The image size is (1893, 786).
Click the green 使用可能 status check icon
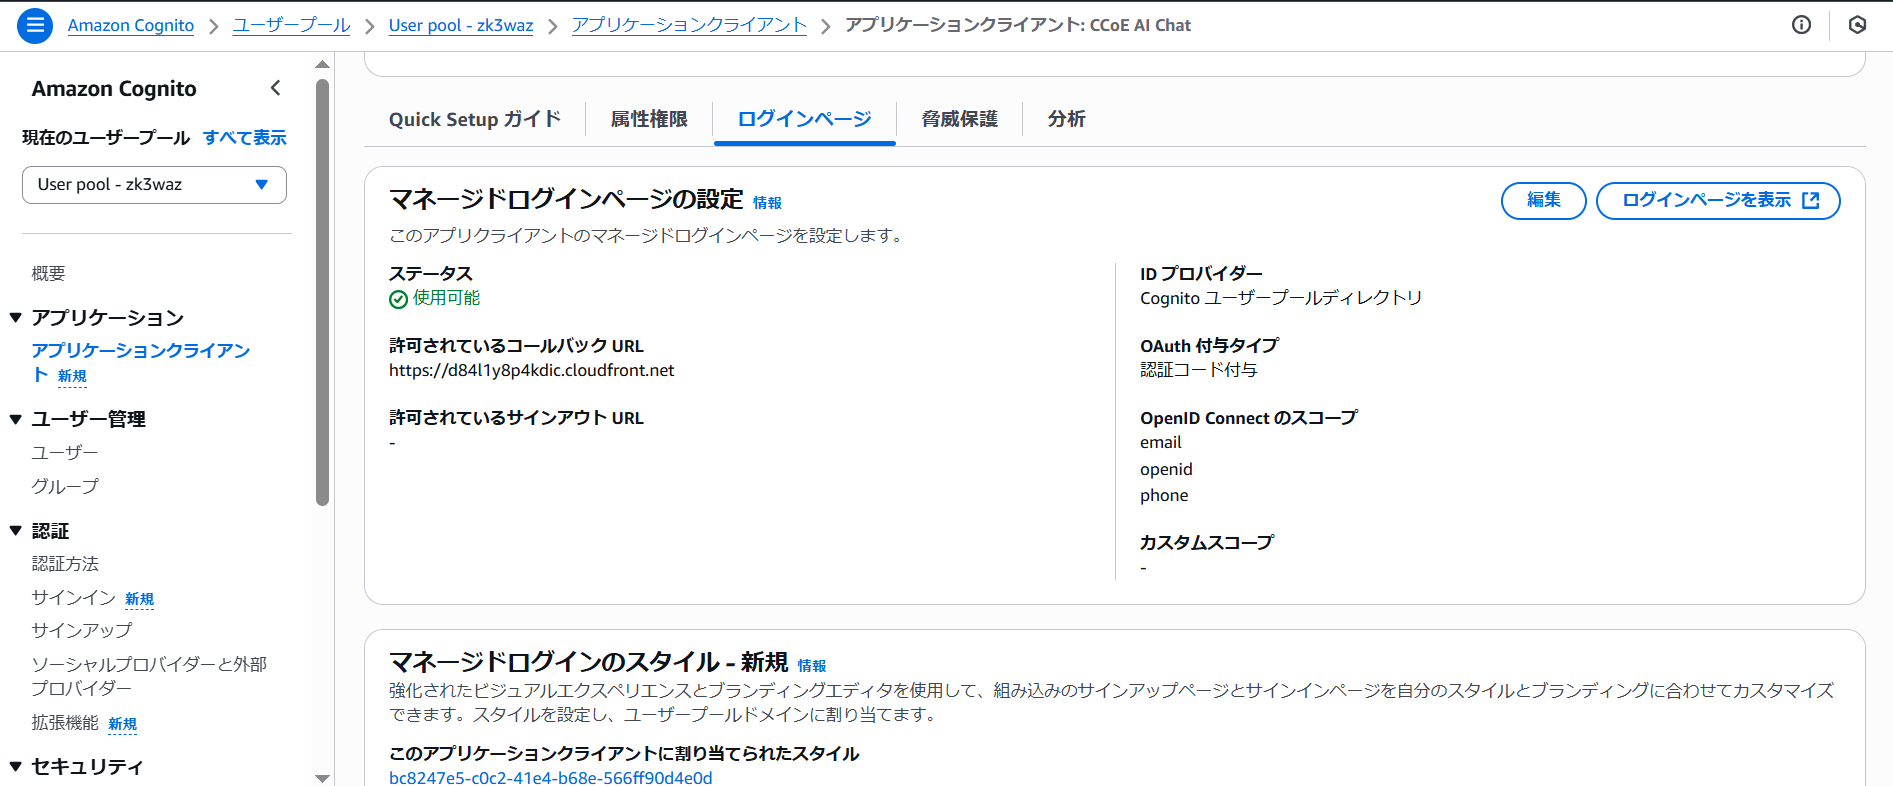pos(398,299)
